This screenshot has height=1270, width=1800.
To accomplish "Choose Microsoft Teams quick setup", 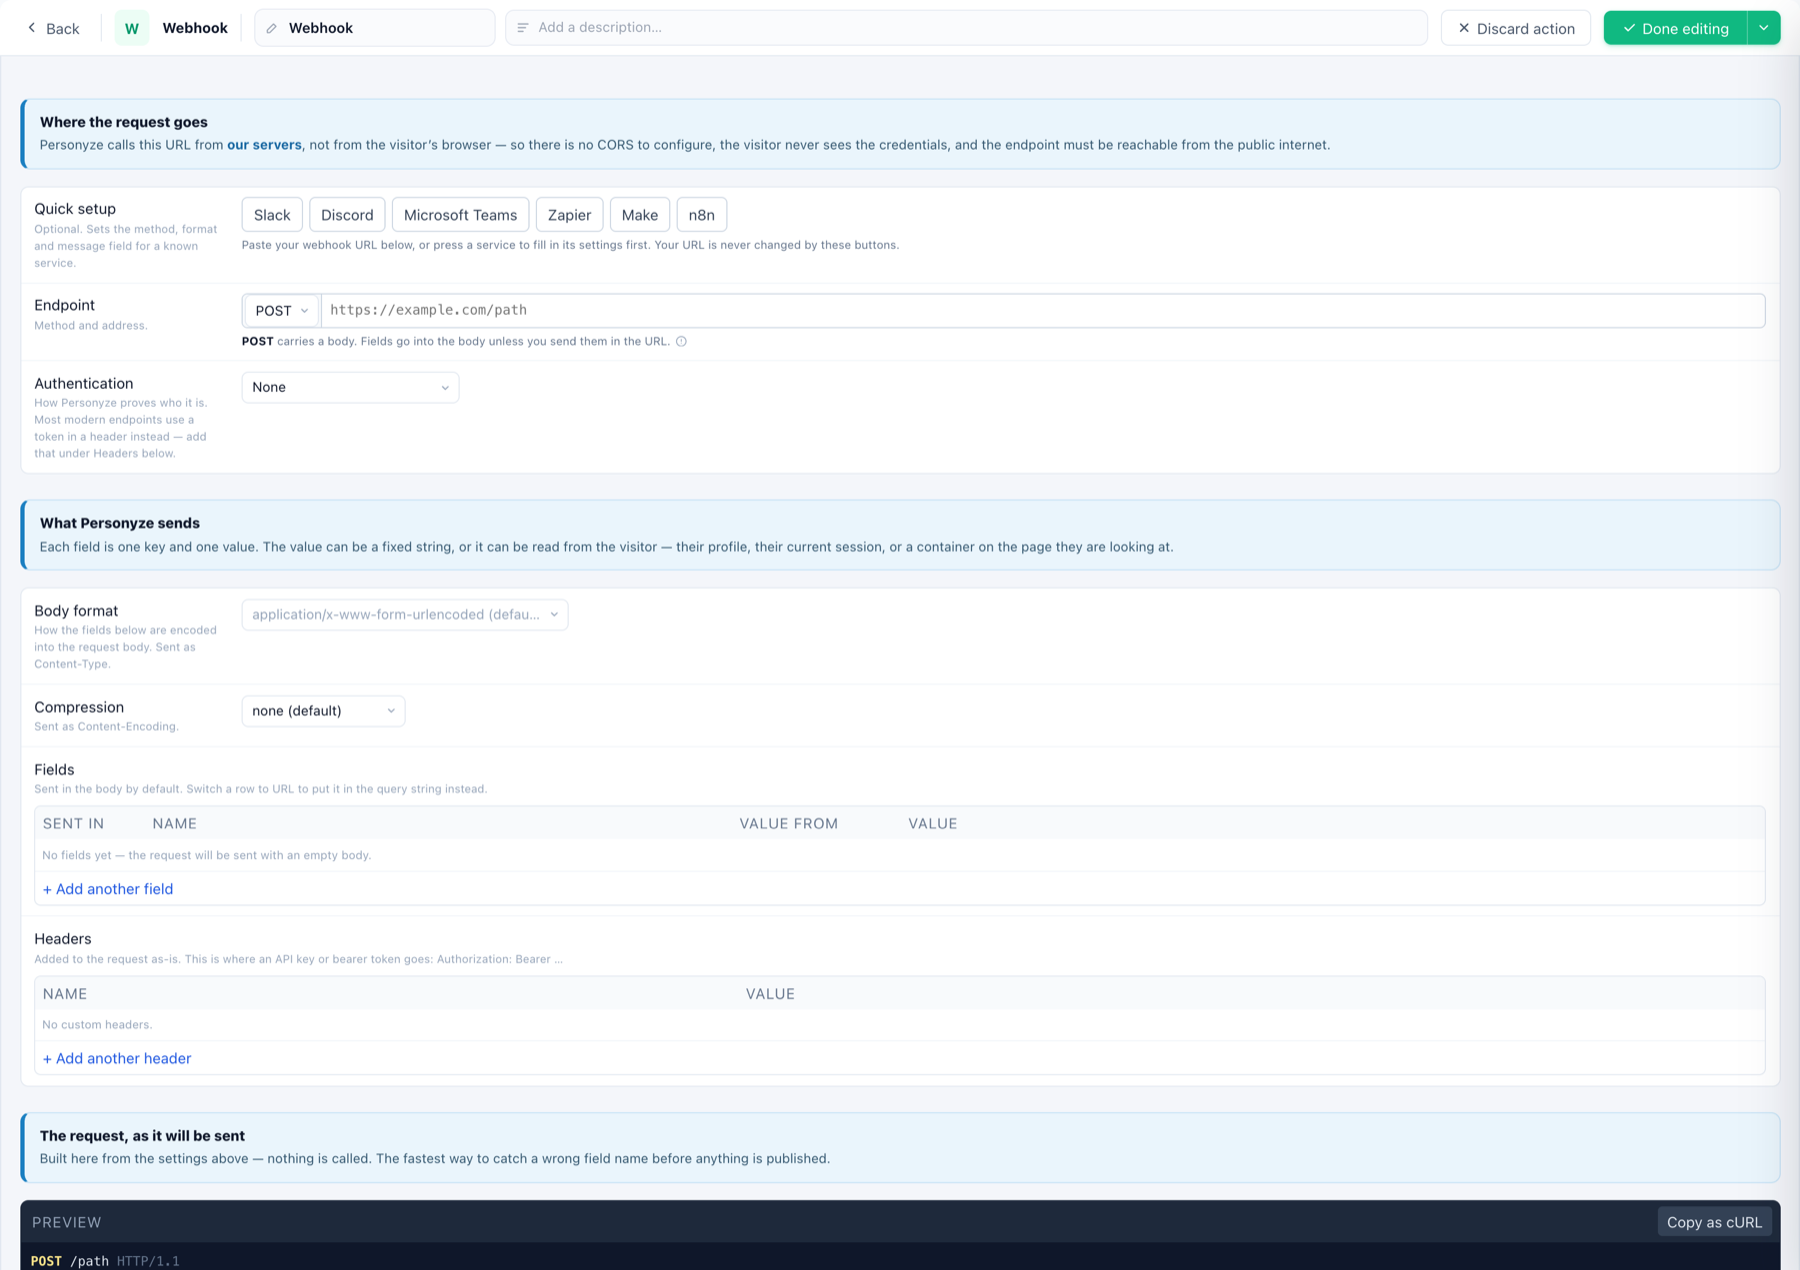I will pos(460,215).
